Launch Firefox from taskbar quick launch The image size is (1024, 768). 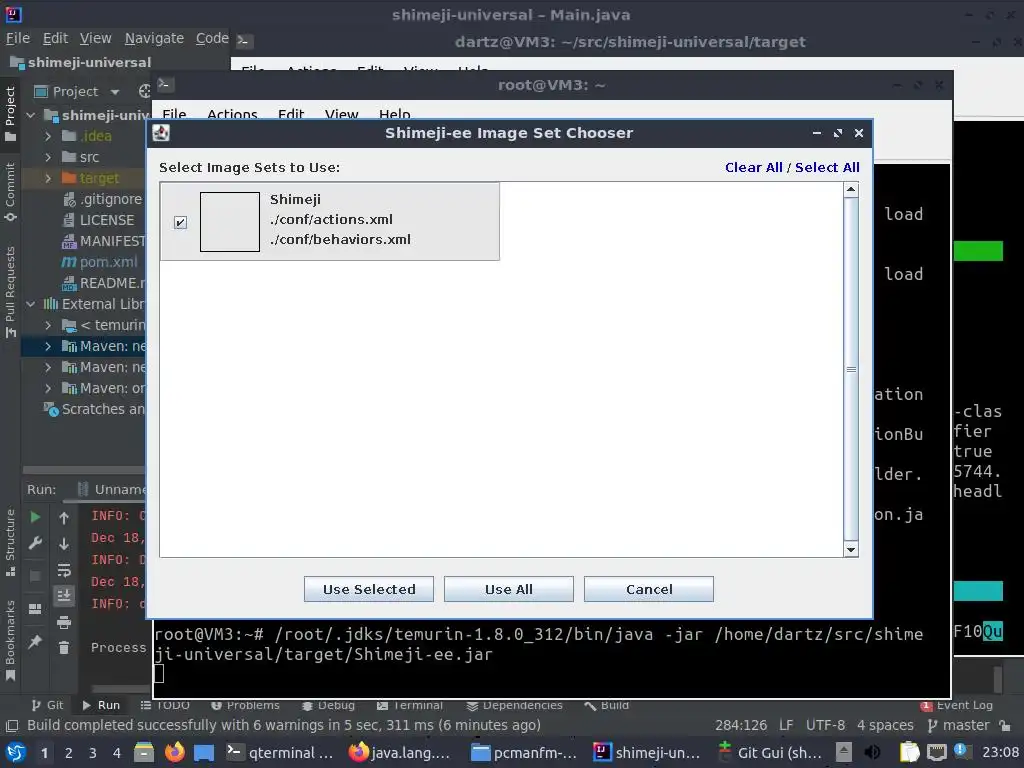point(174,753)
